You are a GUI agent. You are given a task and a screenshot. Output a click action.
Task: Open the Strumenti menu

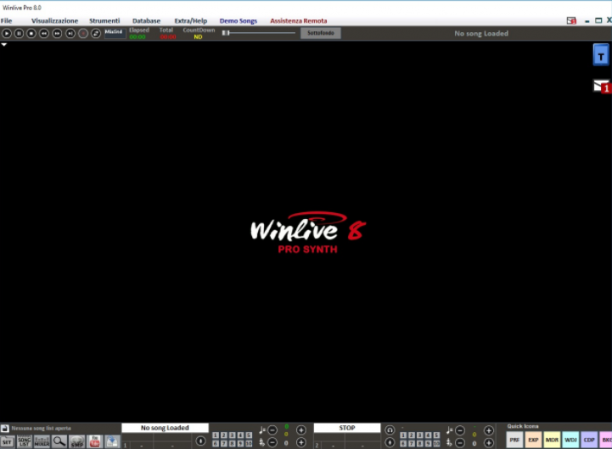coord(104,21)
